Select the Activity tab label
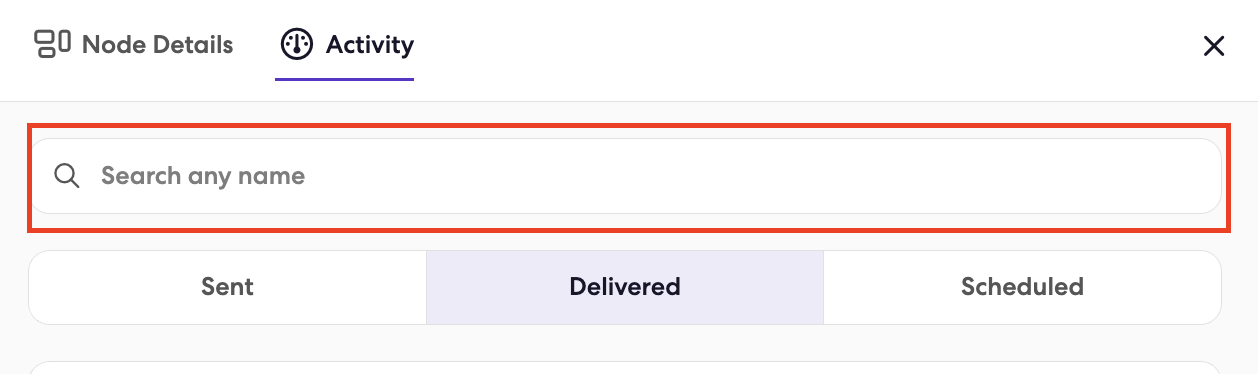Screen dimensions: 1258x374 click(x=369, y=44)
